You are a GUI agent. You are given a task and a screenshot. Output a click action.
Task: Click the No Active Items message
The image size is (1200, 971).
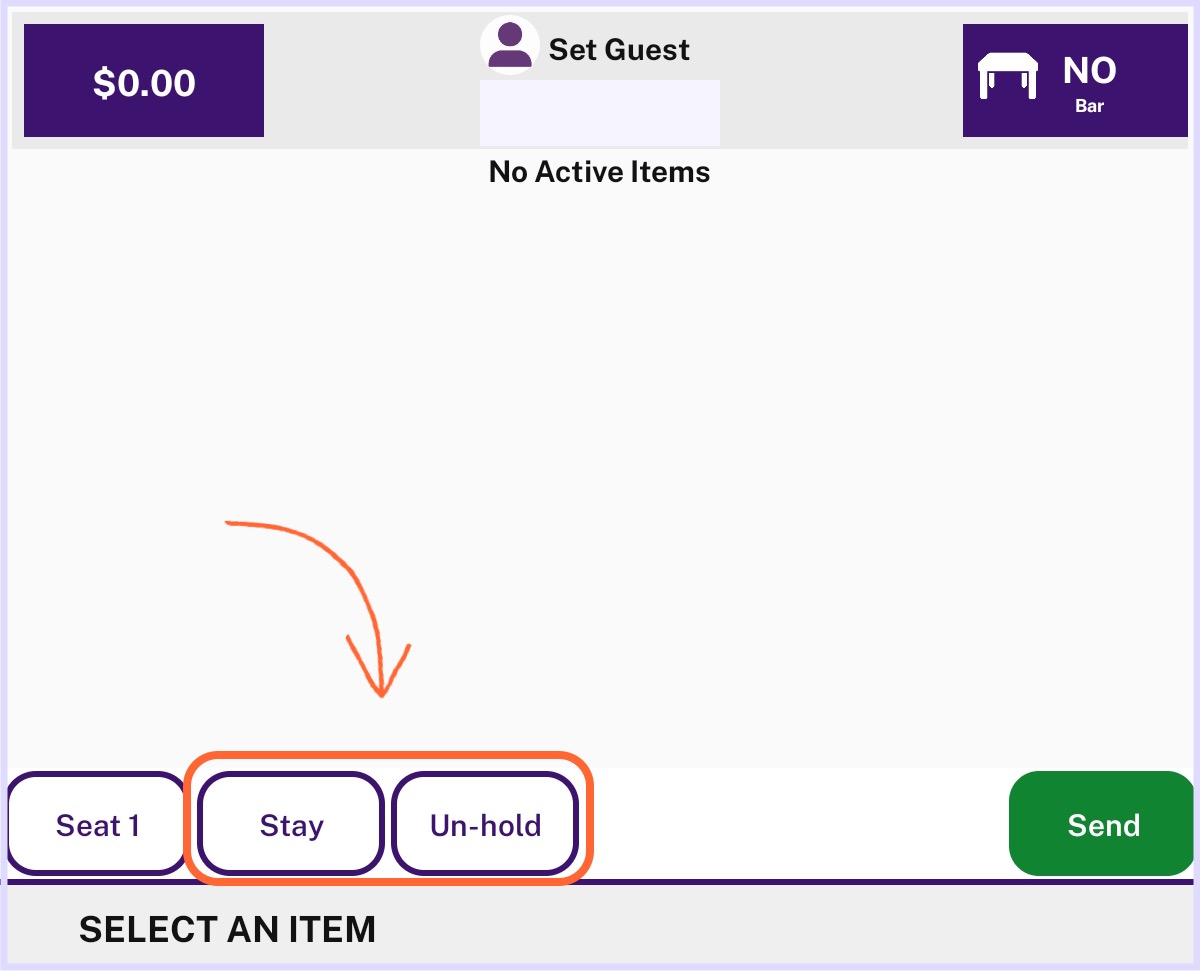click(x=599, y=172)
